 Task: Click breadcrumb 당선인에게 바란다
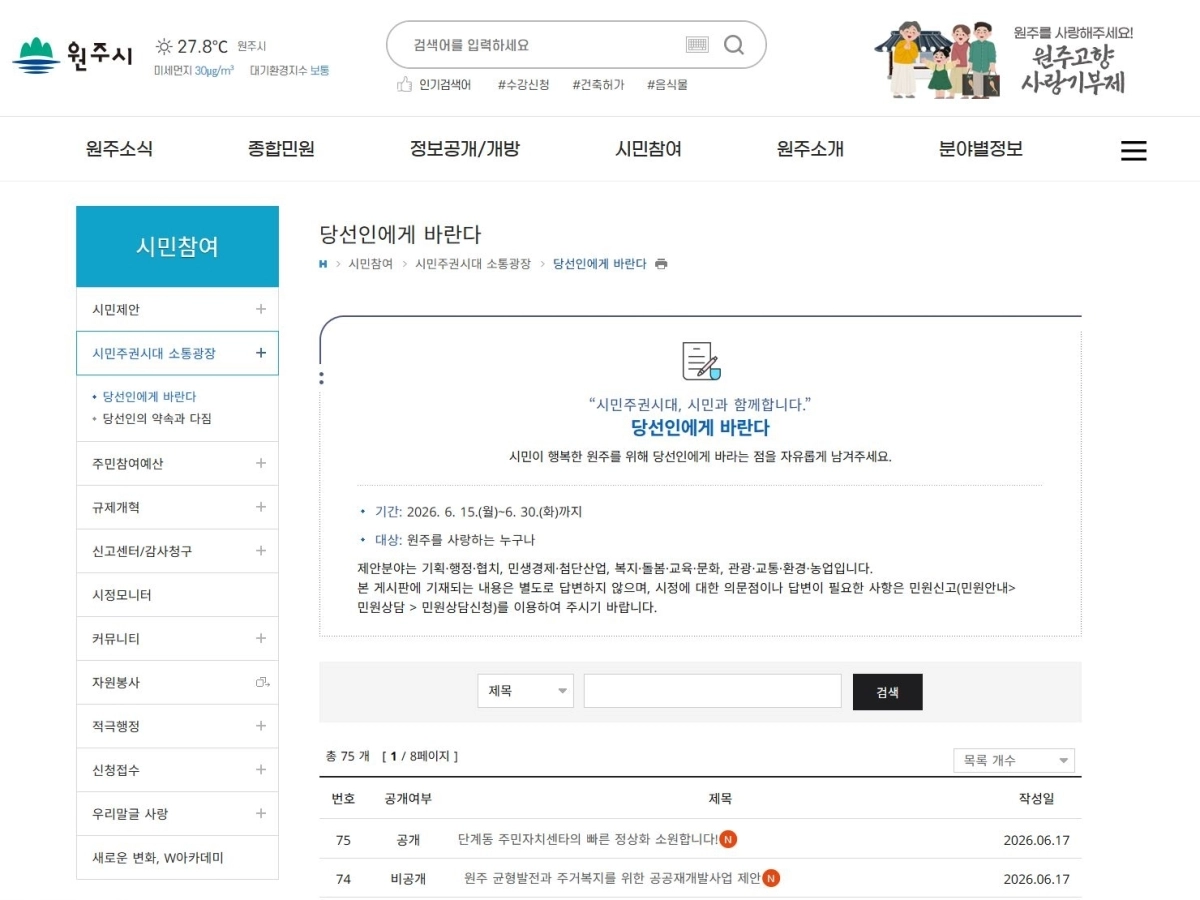tap(600, 264)
